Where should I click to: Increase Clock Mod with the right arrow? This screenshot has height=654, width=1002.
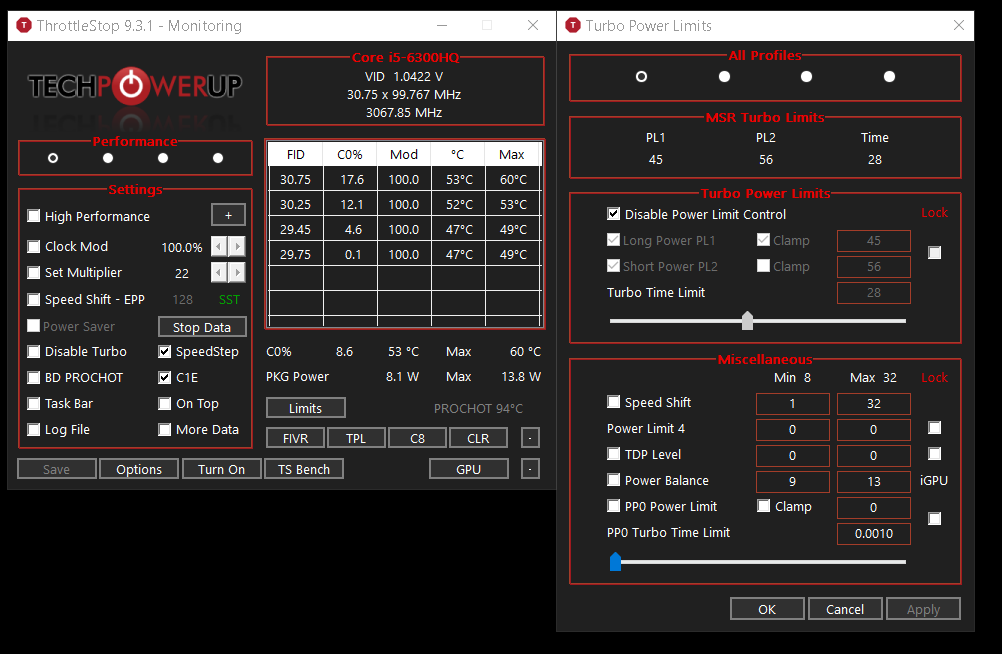pyautogui.click(x=237, y=246)
